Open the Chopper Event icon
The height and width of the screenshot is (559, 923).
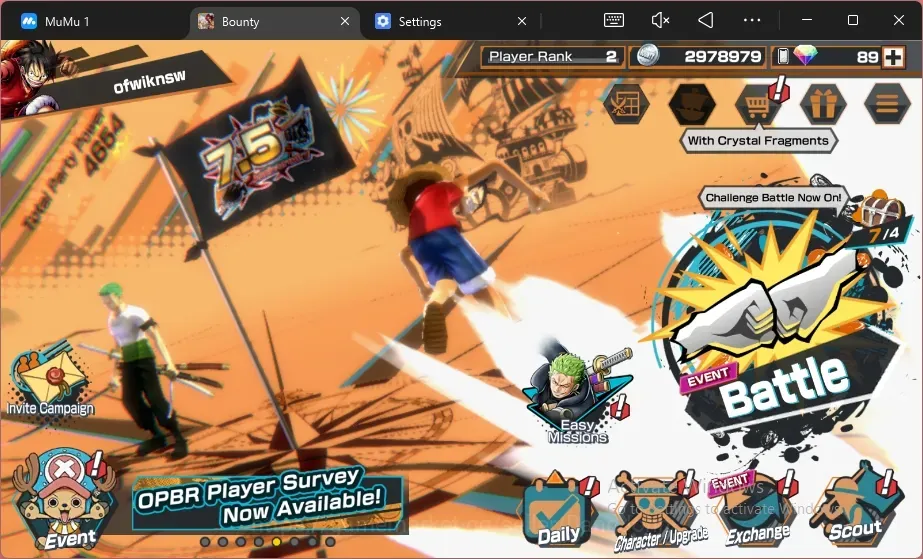pos(64,500)
